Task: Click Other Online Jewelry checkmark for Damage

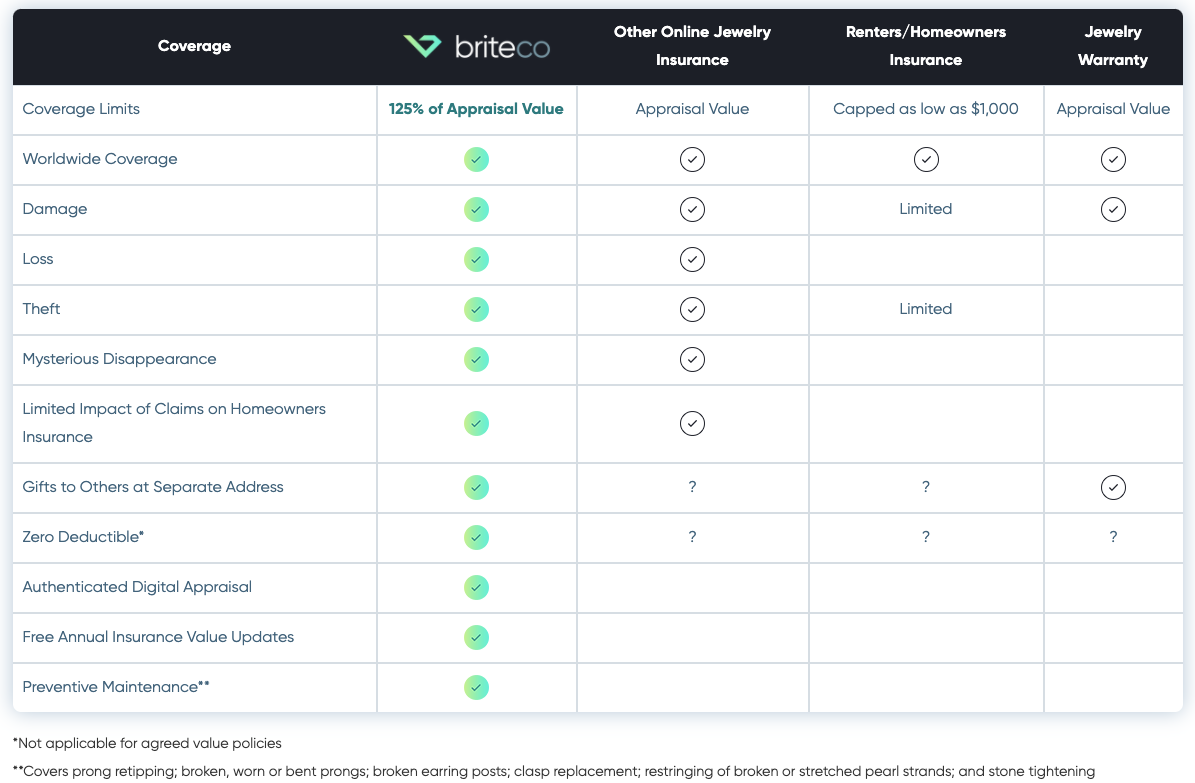Action: point(692,210)
